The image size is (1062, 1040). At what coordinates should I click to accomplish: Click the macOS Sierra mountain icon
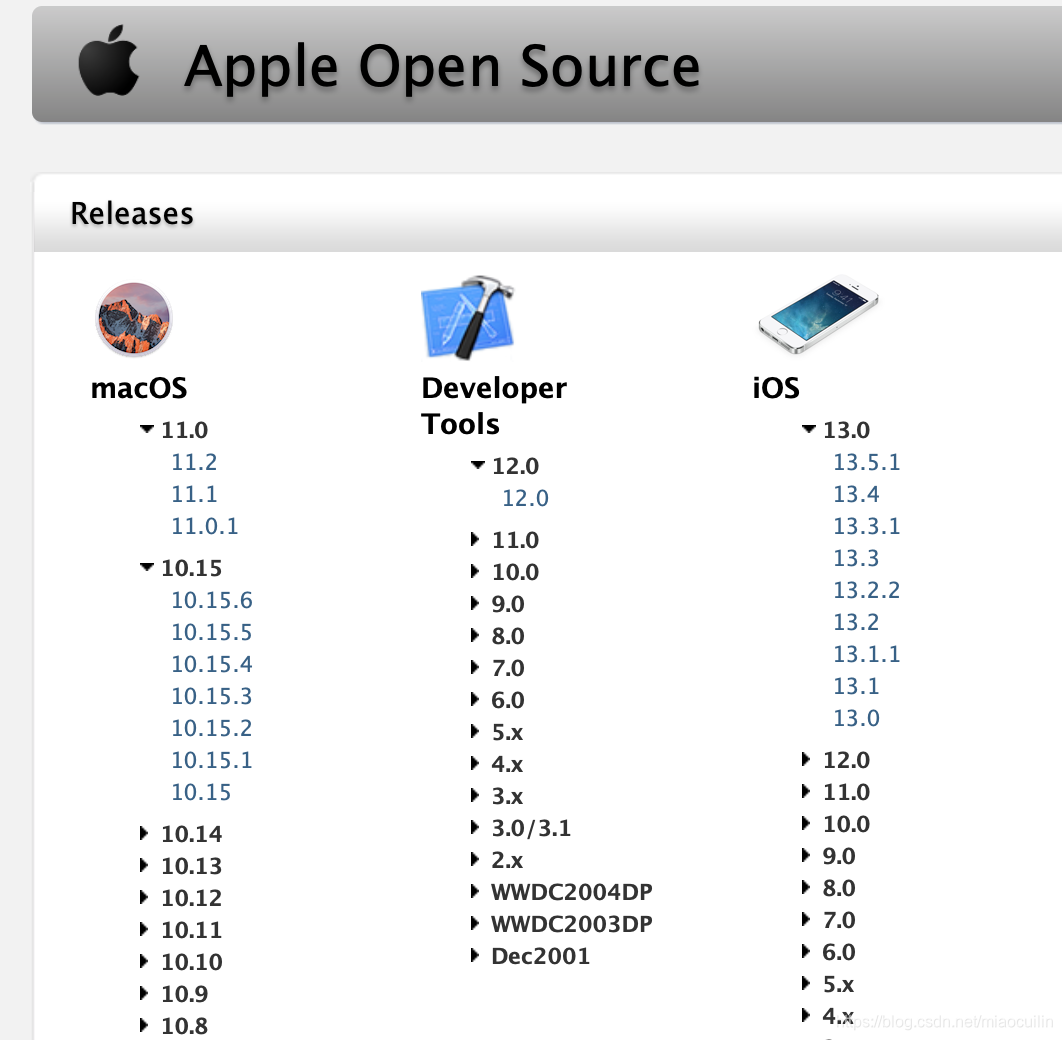133,319
